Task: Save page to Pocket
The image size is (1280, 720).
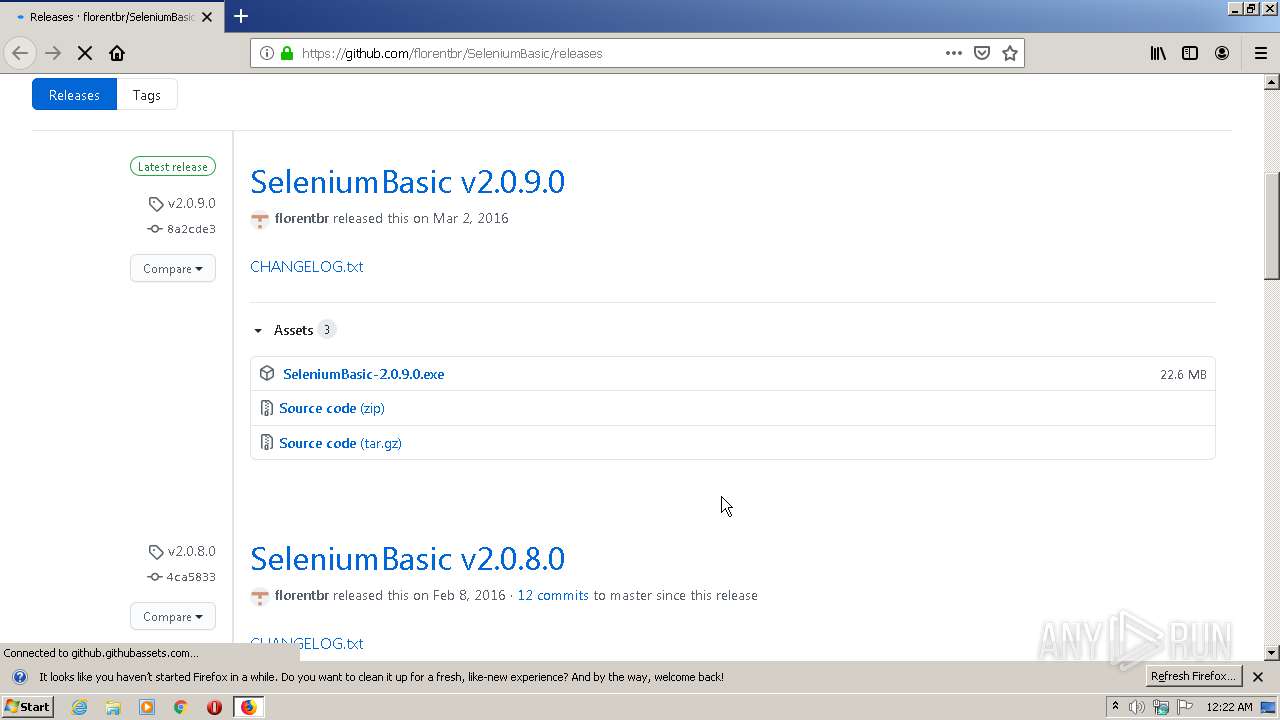Action: 982,53
